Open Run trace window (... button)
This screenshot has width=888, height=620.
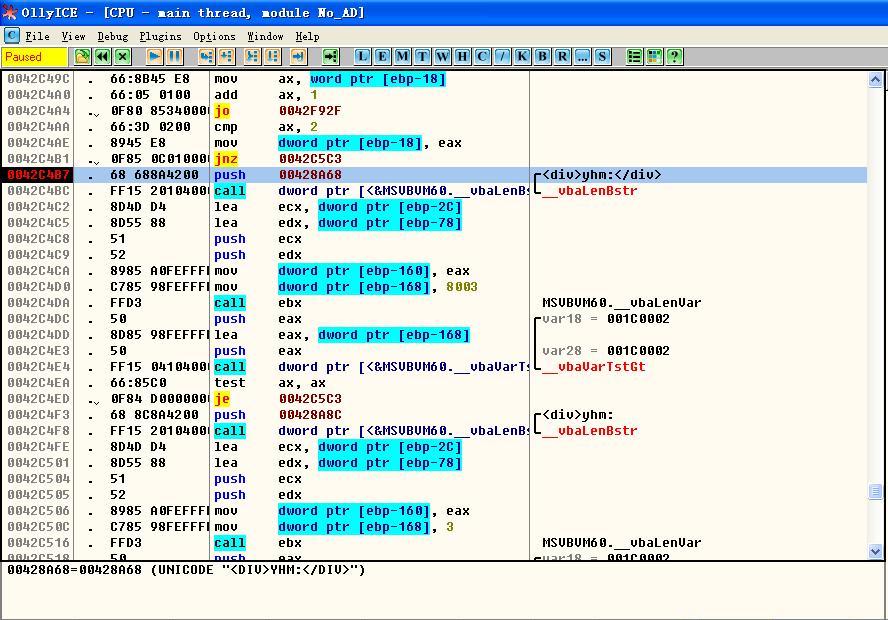[582, 57]
